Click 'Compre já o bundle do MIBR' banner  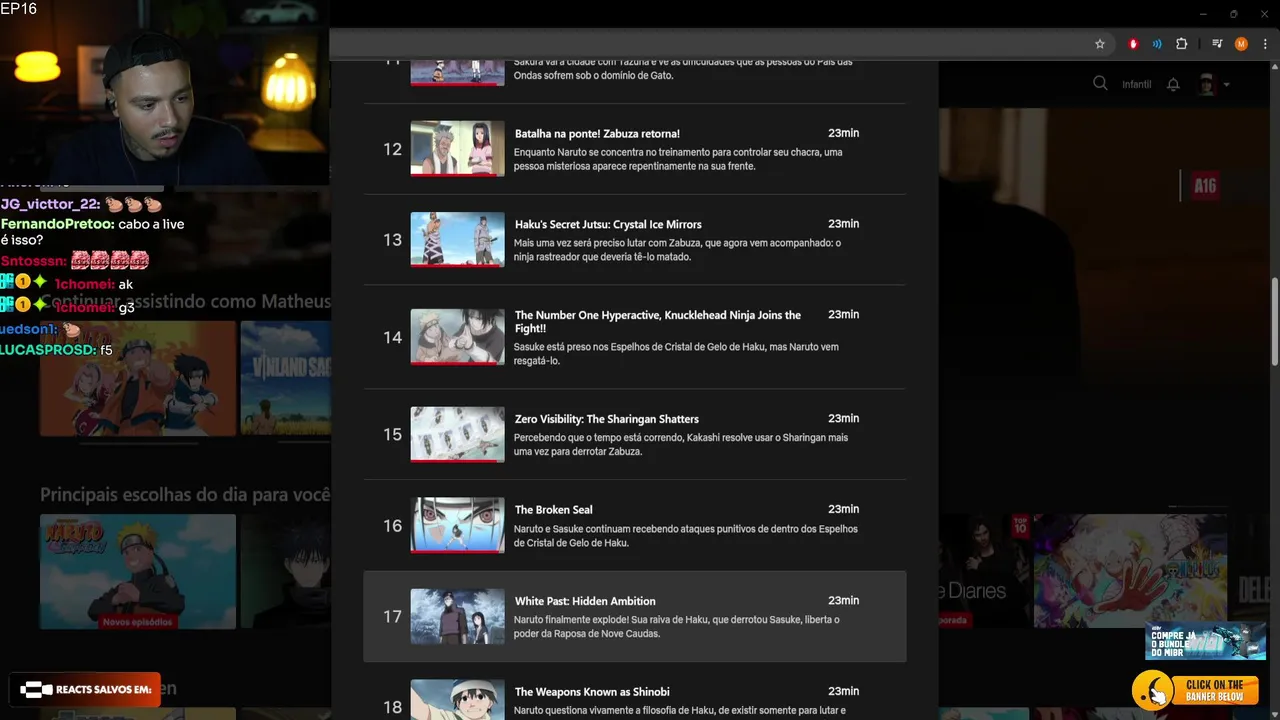click(1205, 641)
